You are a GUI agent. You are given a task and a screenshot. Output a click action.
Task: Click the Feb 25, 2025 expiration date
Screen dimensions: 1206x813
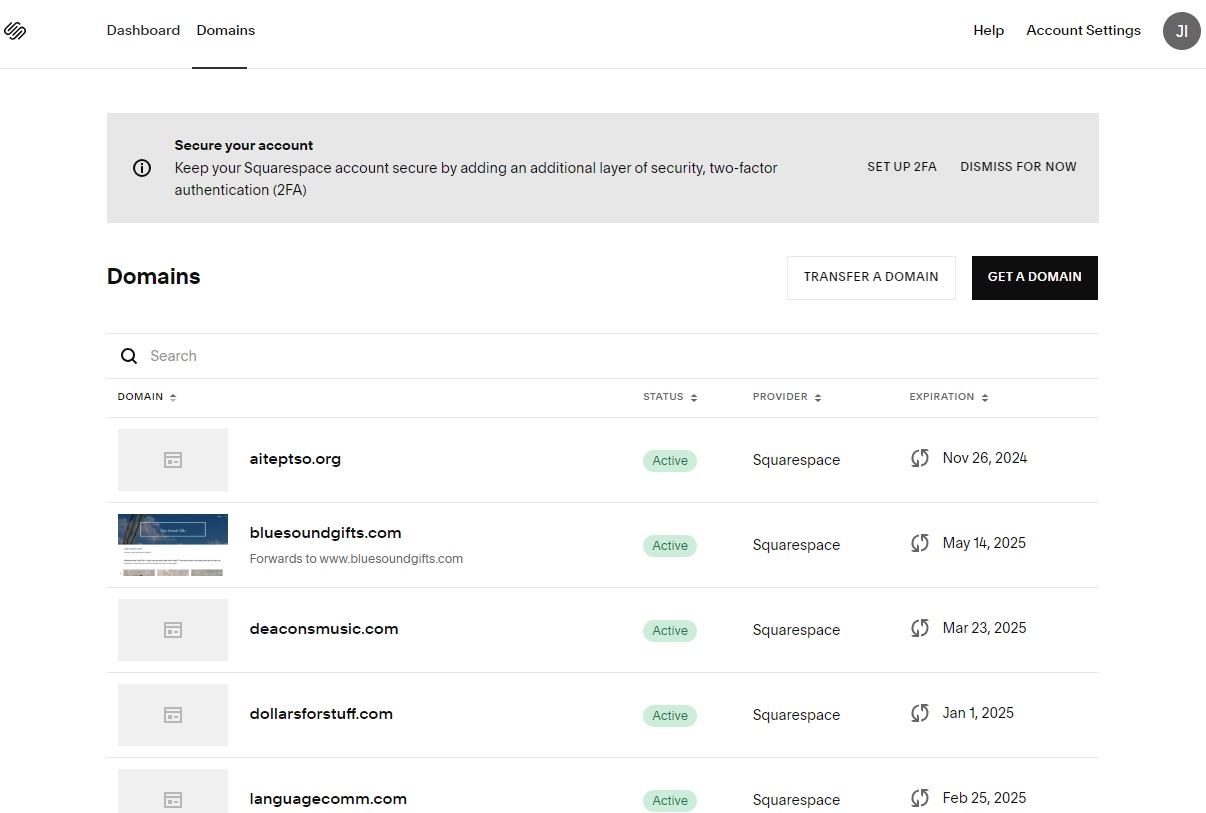(984, 798)
